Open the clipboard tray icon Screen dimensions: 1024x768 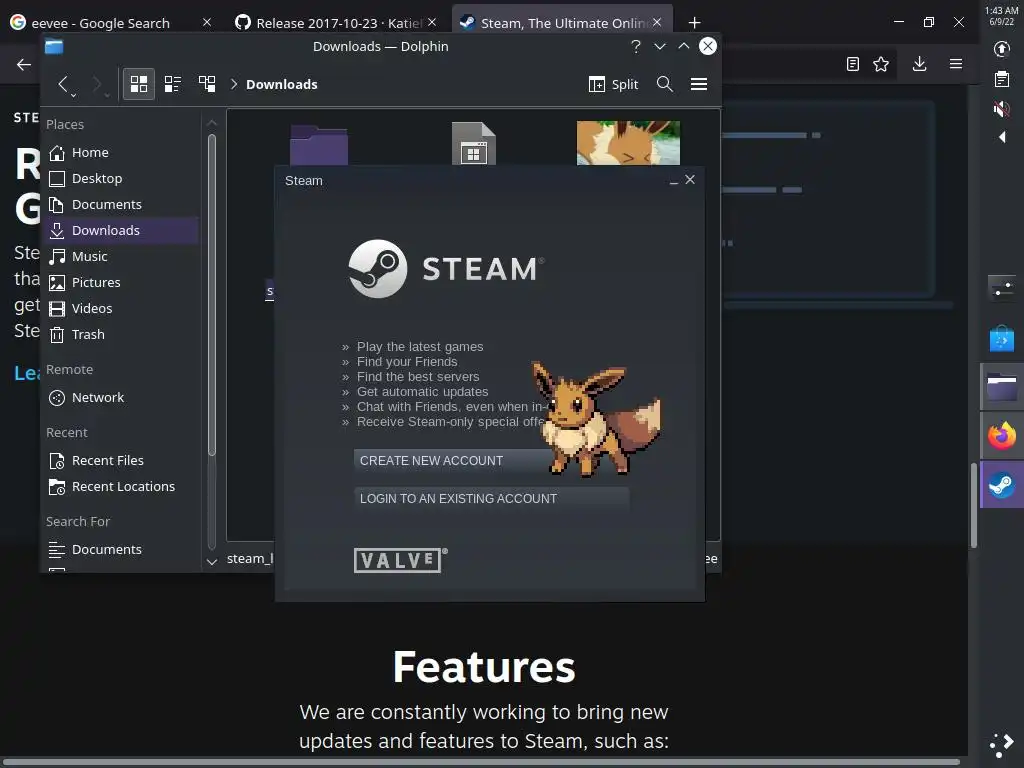tap(1002, 79)
